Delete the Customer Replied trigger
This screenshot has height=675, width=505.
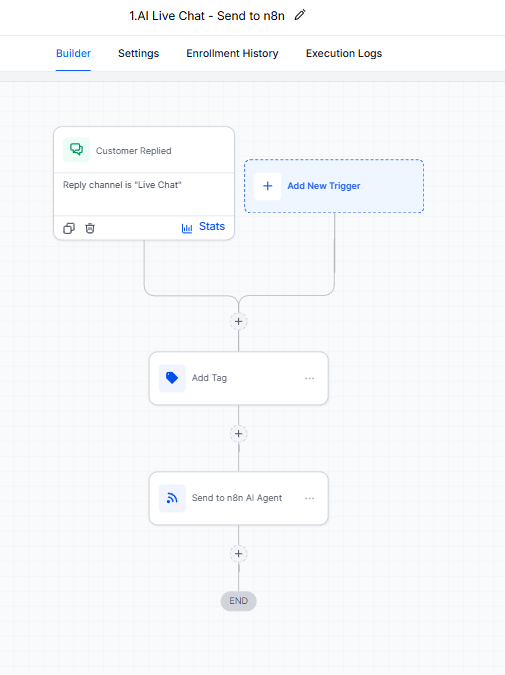click(90, 228)
